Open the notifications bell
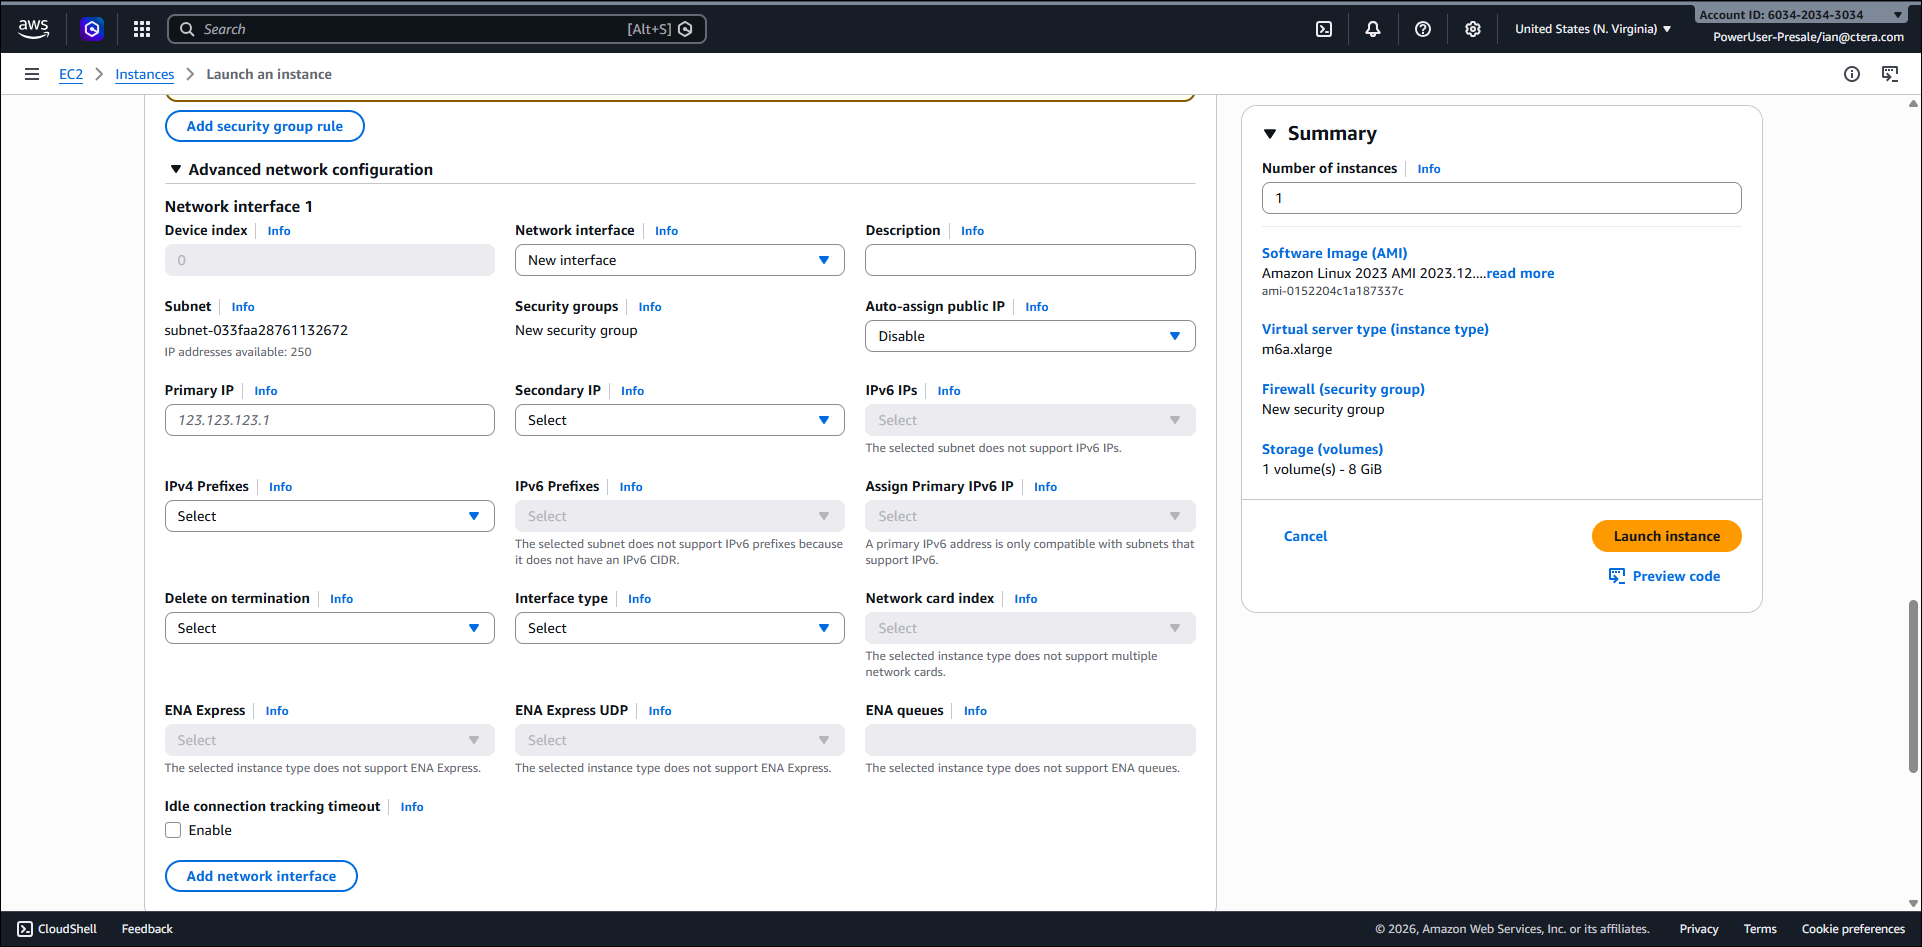1922x947 pixels. [x=1373, y=29]
